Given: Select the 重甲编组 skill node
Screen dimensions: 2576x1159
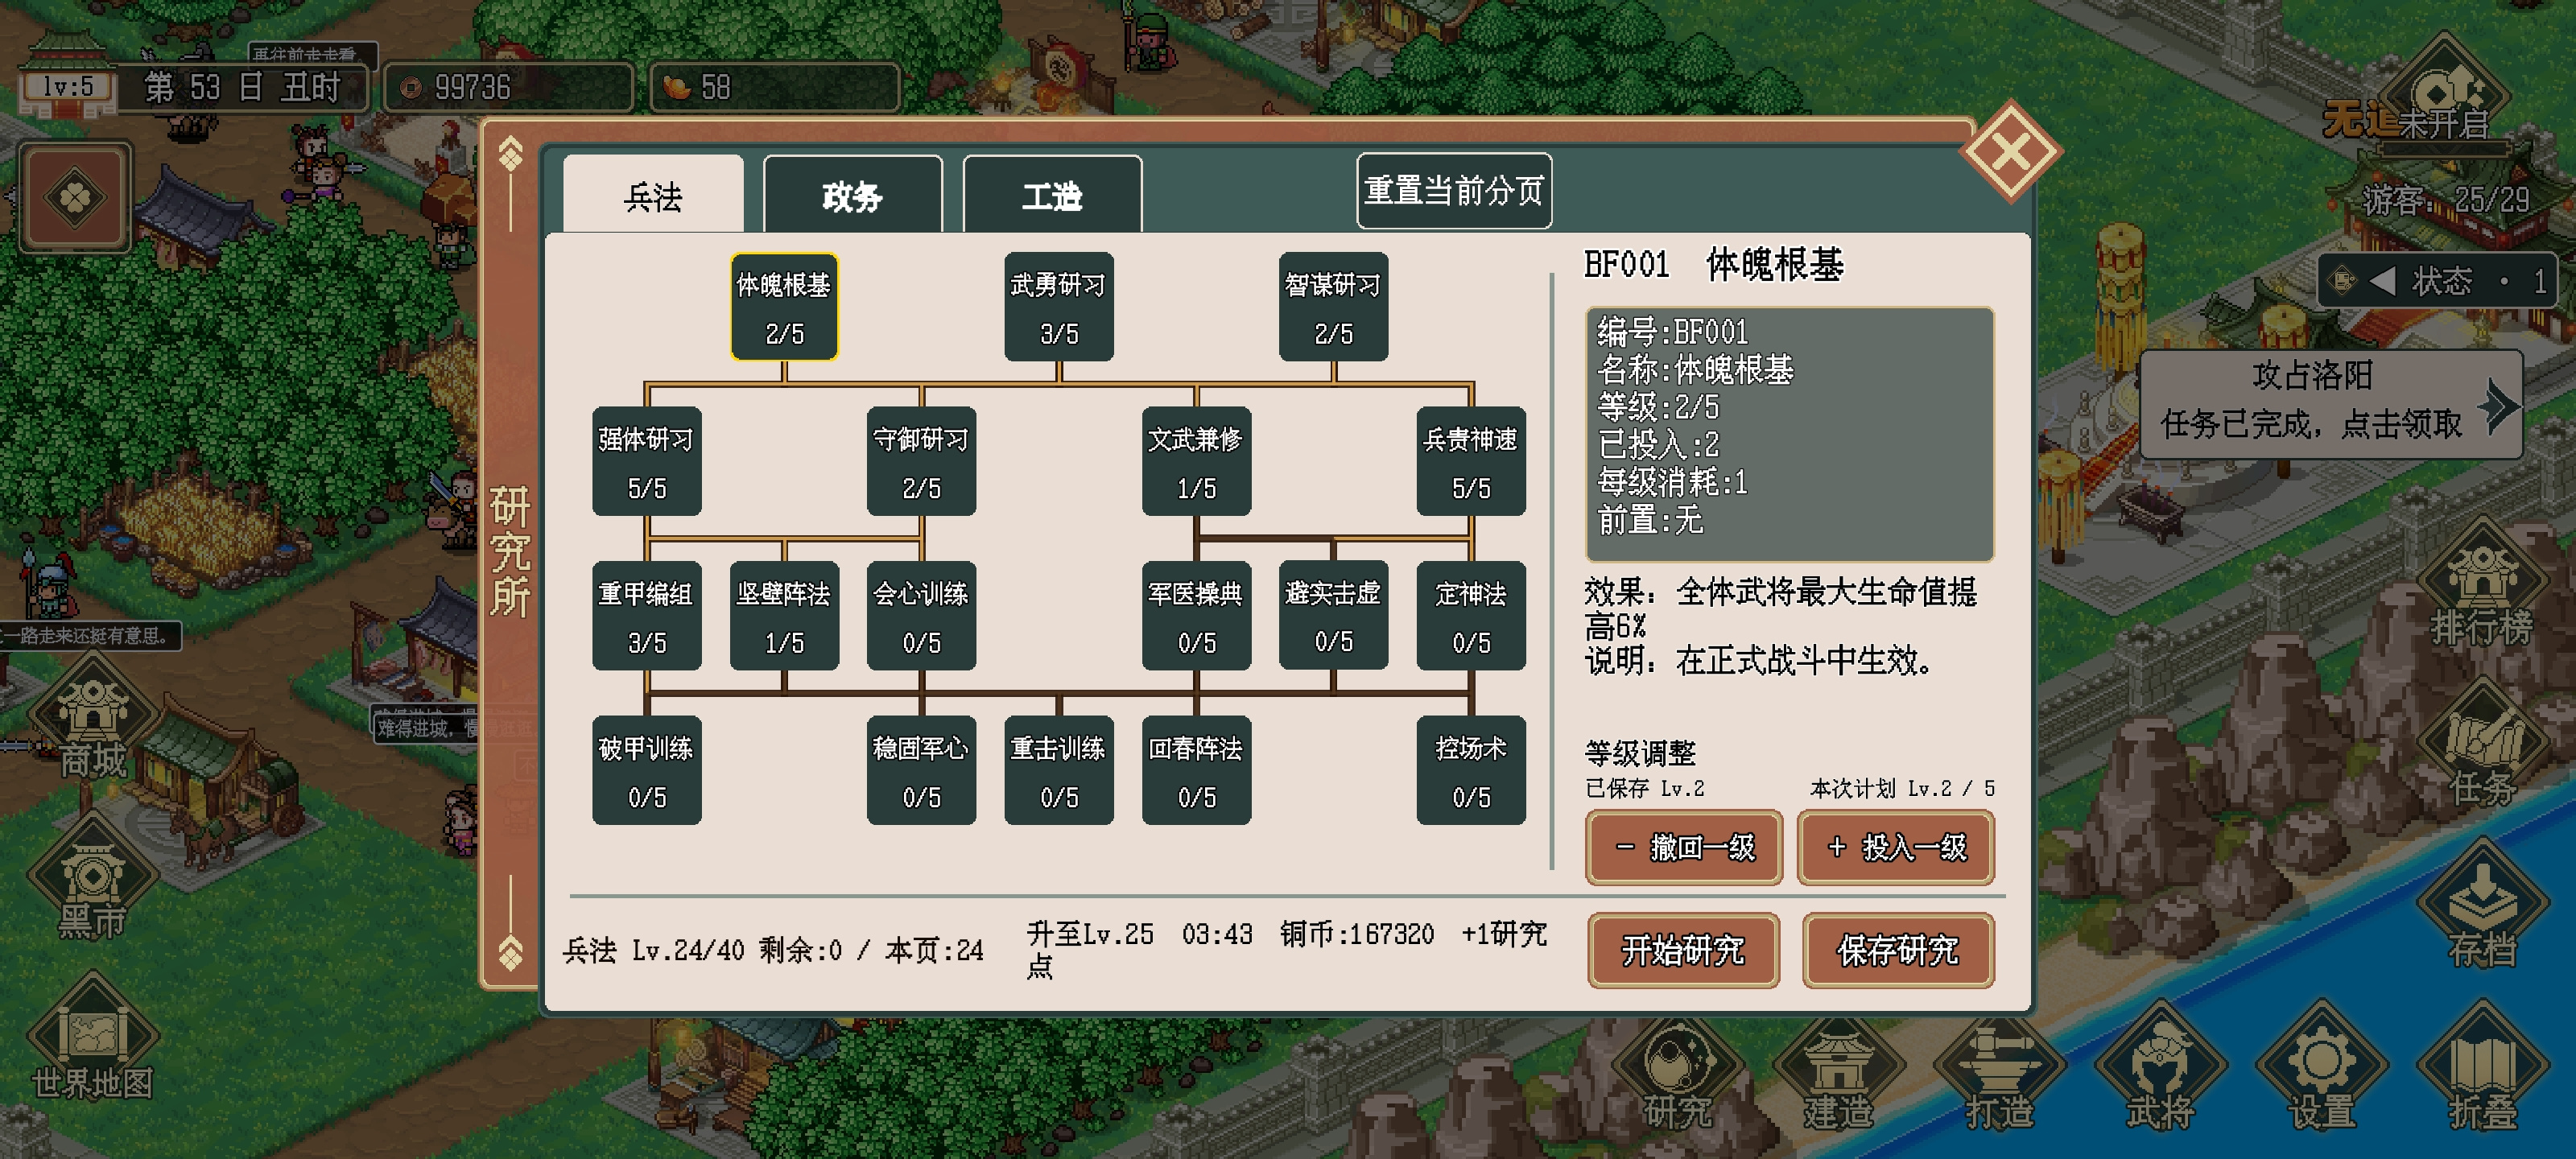Looking at the screenshot, I should [646, 616].
